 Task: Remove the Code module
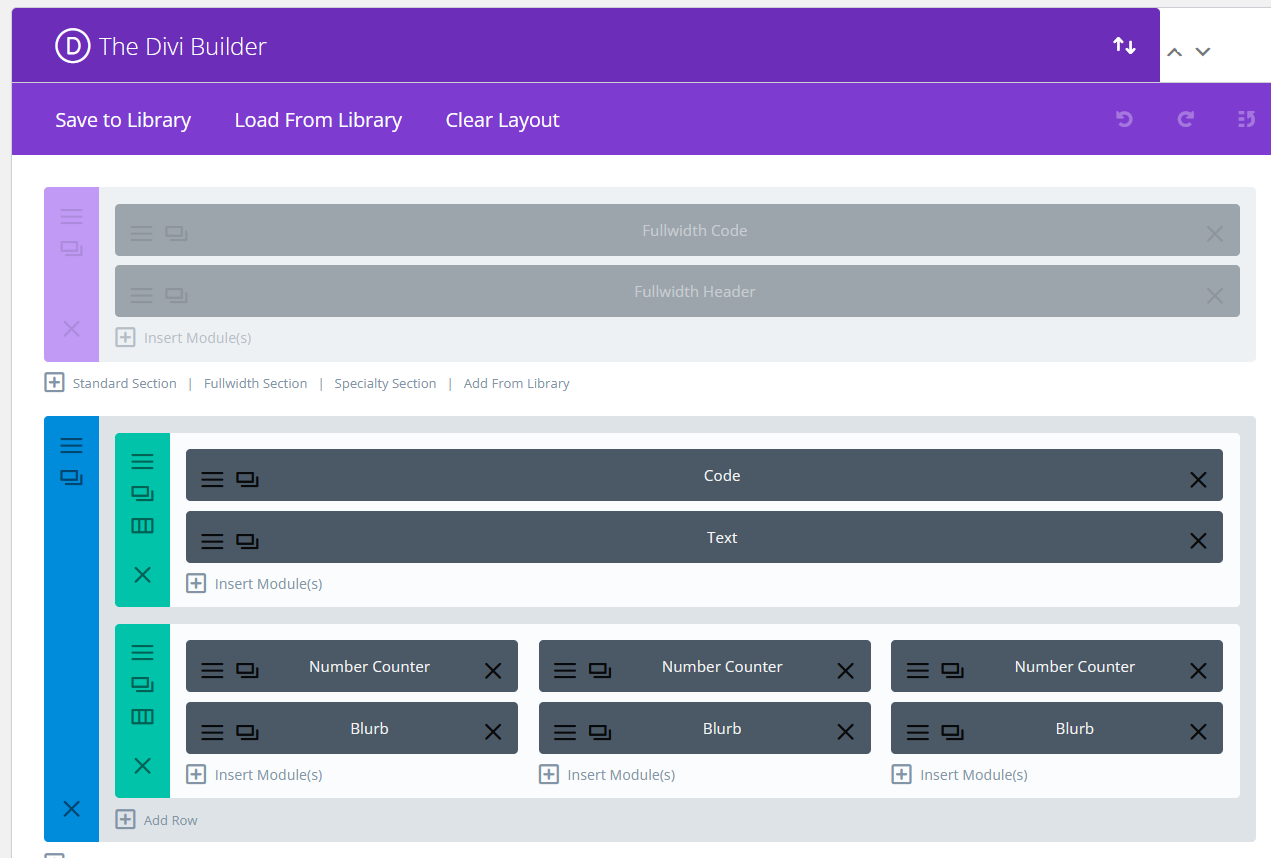(x=1198, y=480)
